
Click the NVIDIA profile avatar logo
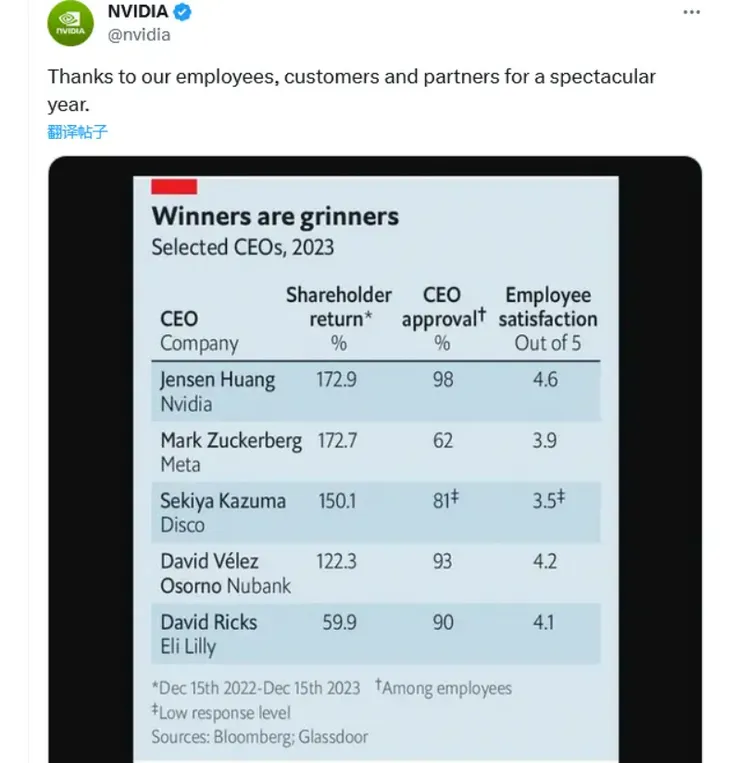click(70, 25)
